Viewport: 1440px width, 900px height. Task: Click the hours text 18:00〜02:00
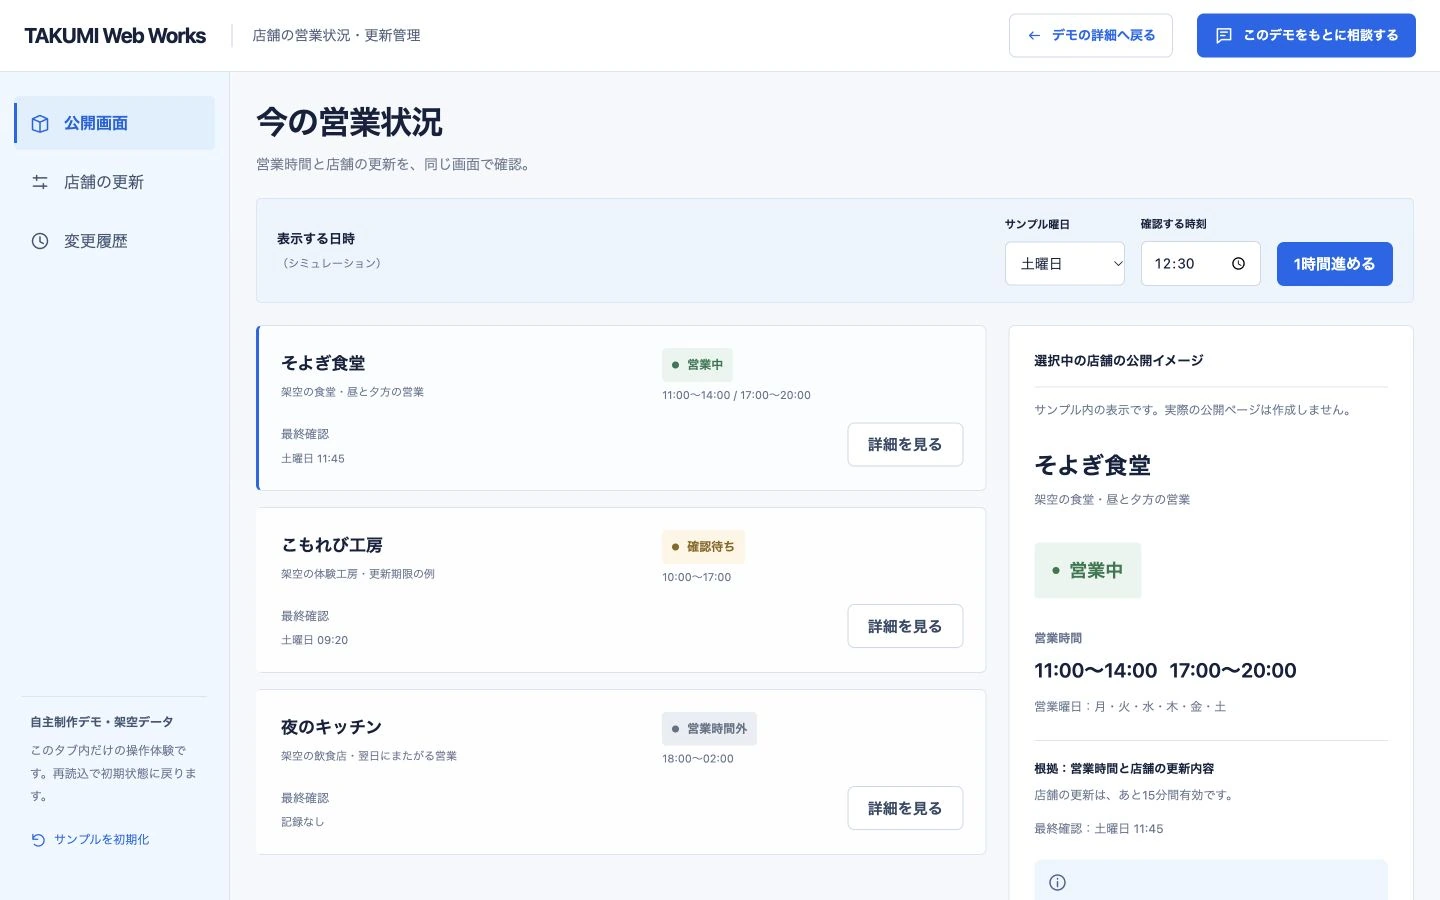[x=698, y=759]
